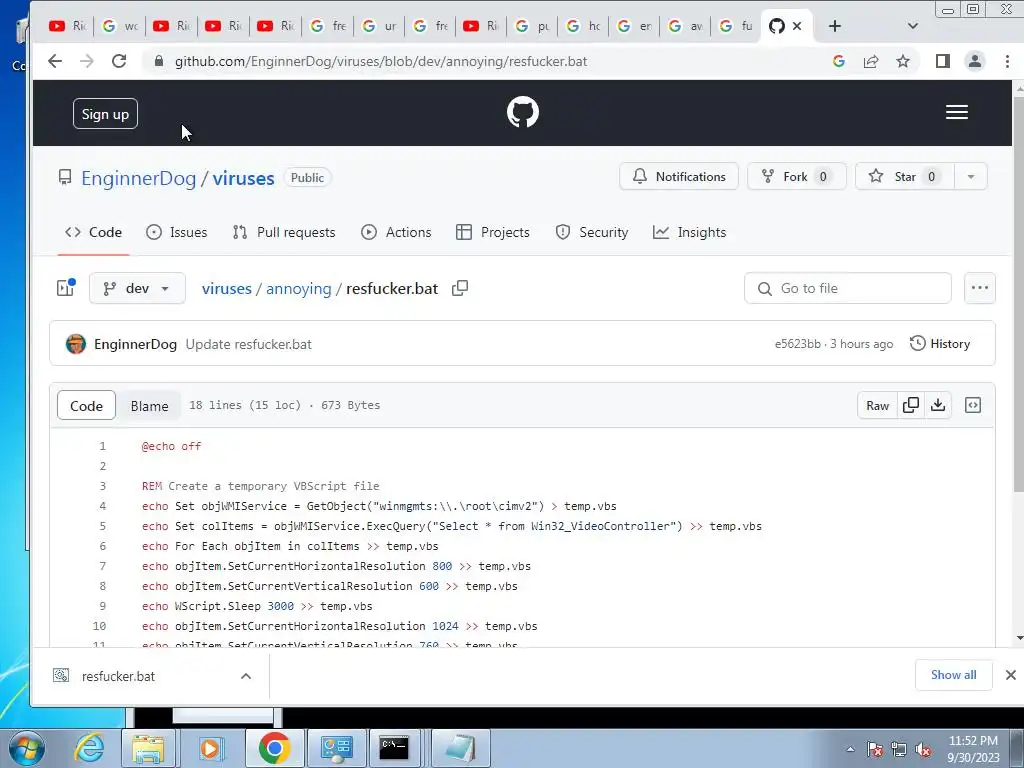Open the Issues tab
The width and height of the screenshot is (1024, 768).
click(176, 232)
